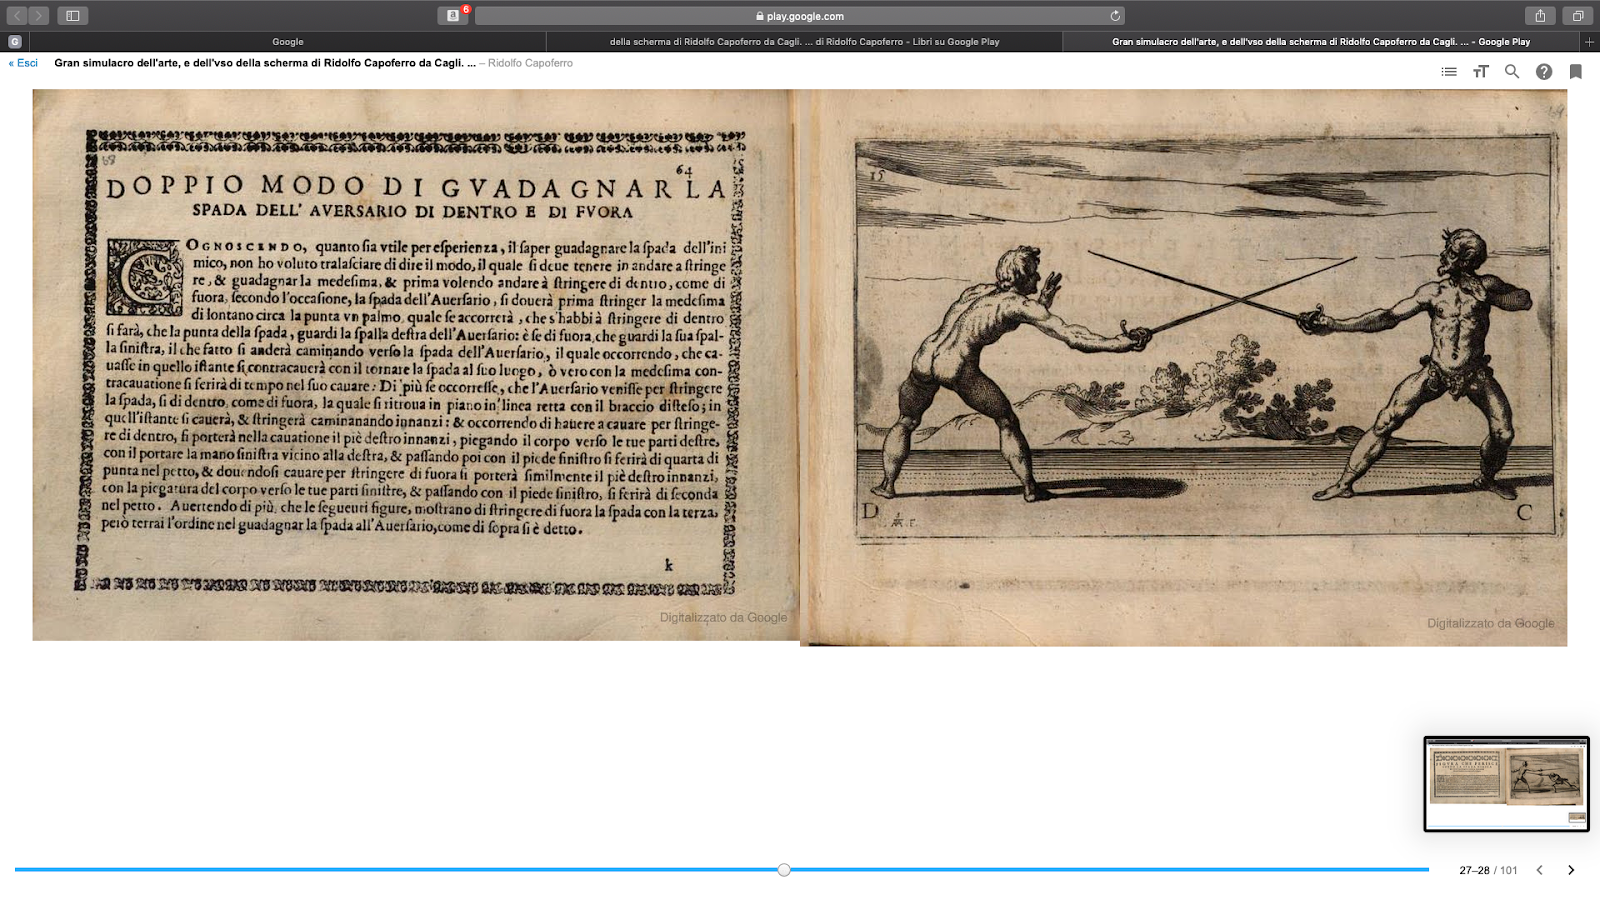Viewport: 1600px width, 900px height.
Task: Click the Esci link to exit the reader
Action: [23, 63]
